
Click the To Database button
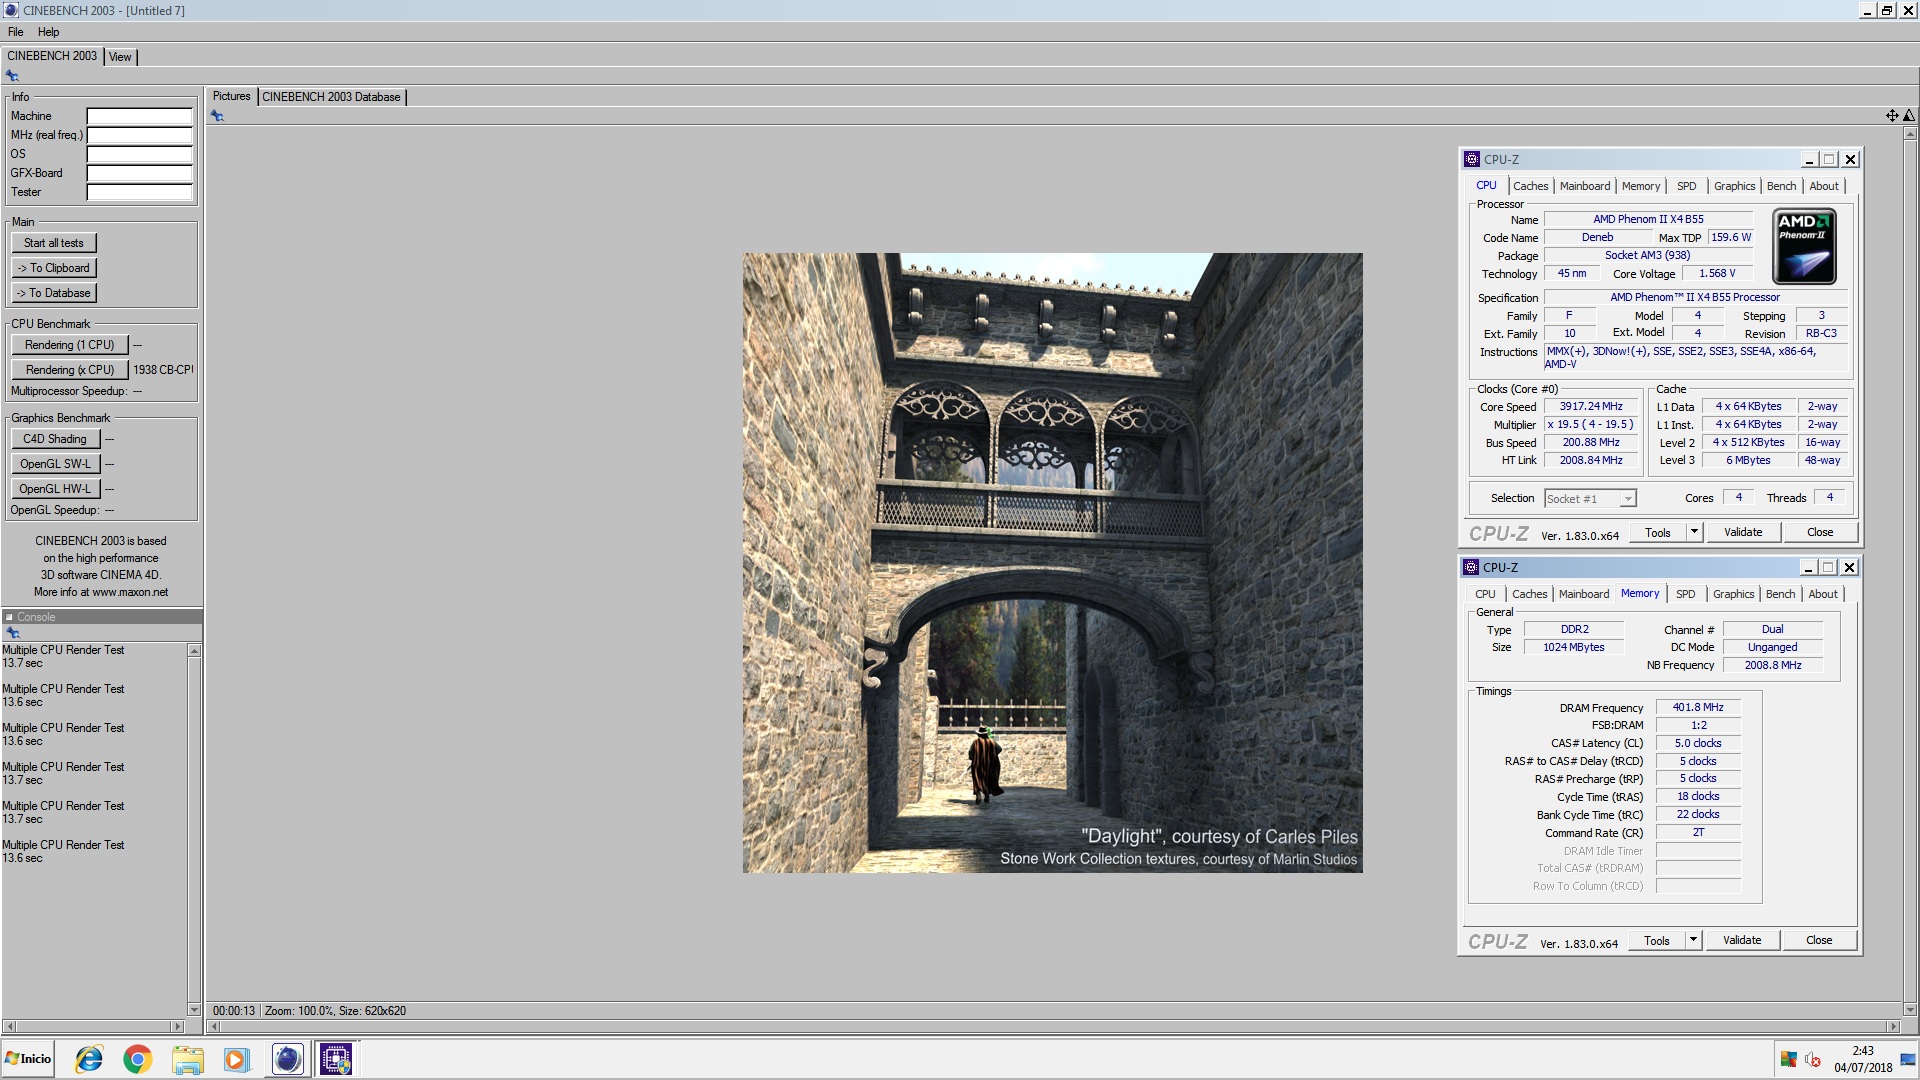coord(54,293)
